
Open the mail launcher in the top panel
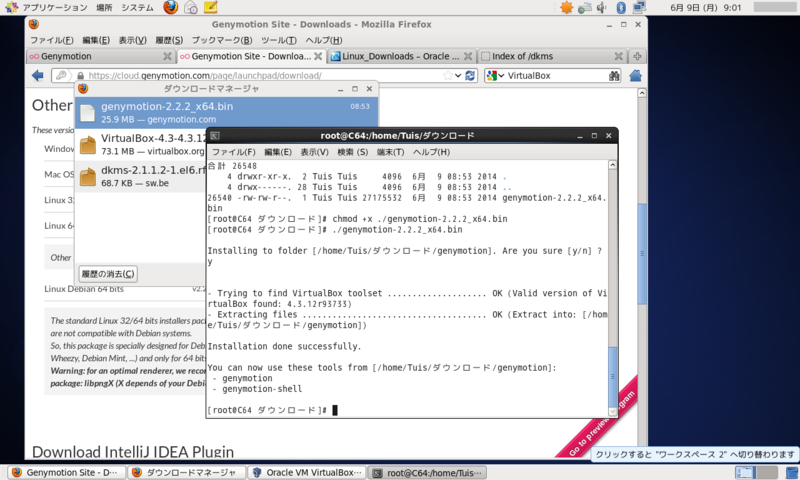point(191,7)
